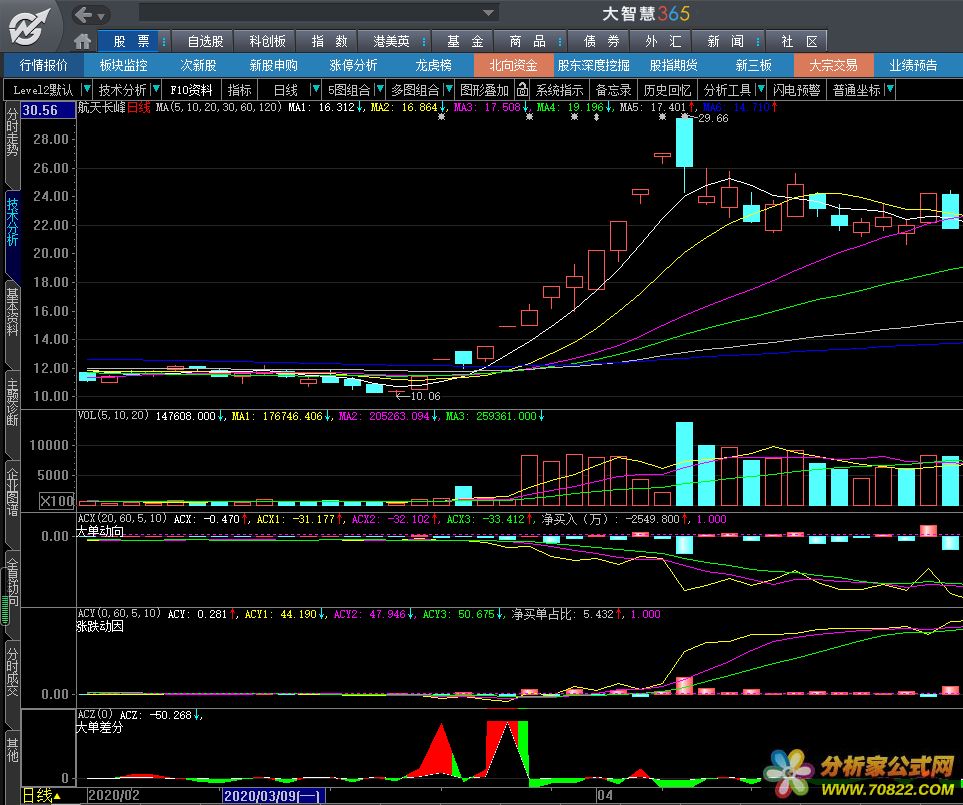Click the 历史回忆 toolbar button
The image size is (963, 805).
click(667, 90)
